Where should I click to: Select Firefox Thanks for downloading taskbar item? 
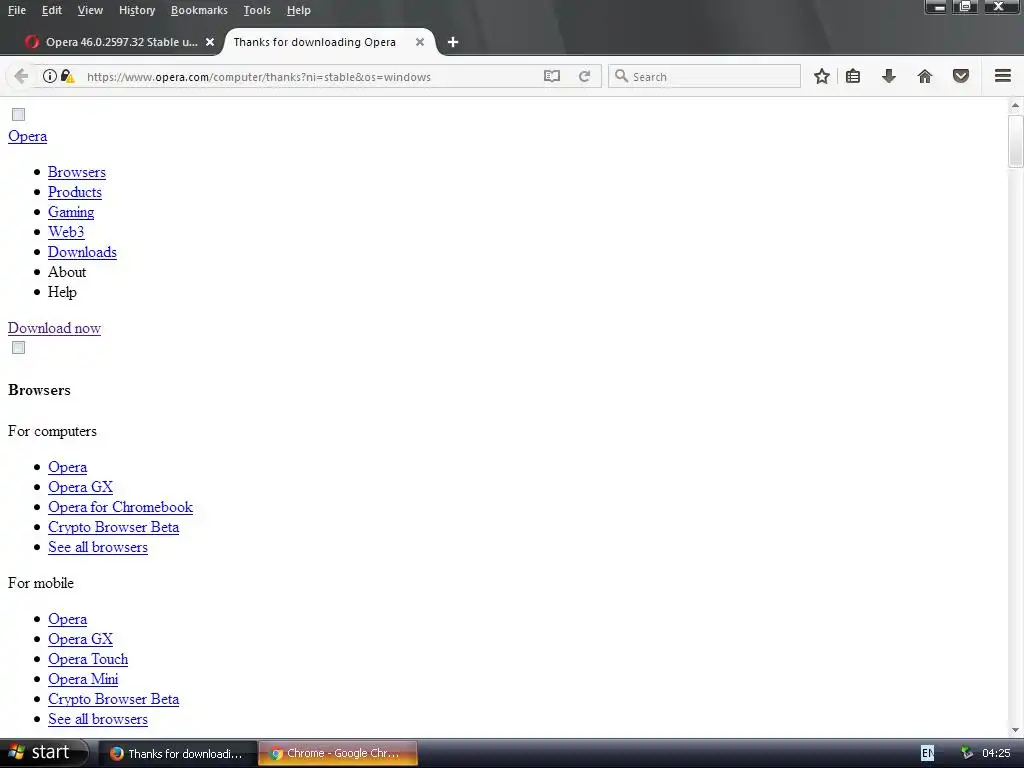[x=177, y=753]
